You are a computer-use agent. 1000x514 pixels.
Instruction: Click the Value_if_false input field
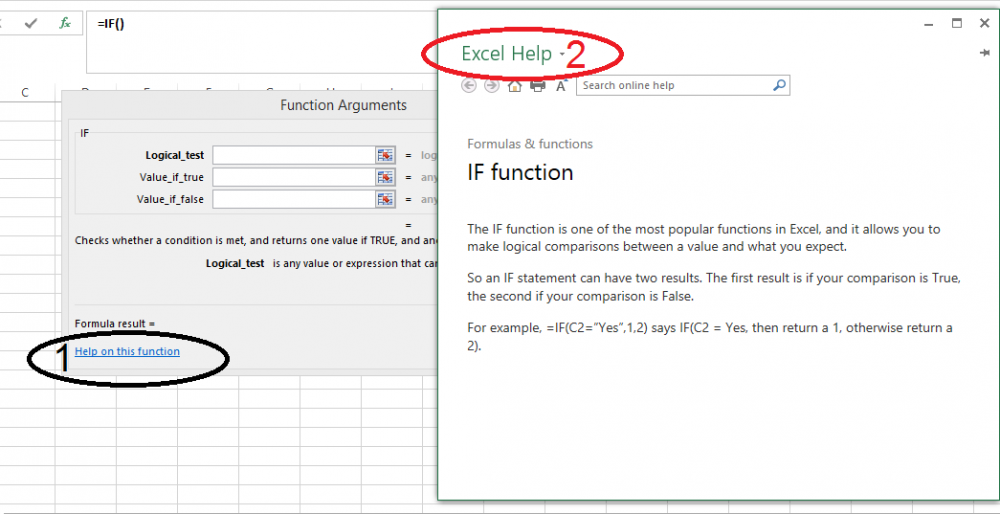293,200
